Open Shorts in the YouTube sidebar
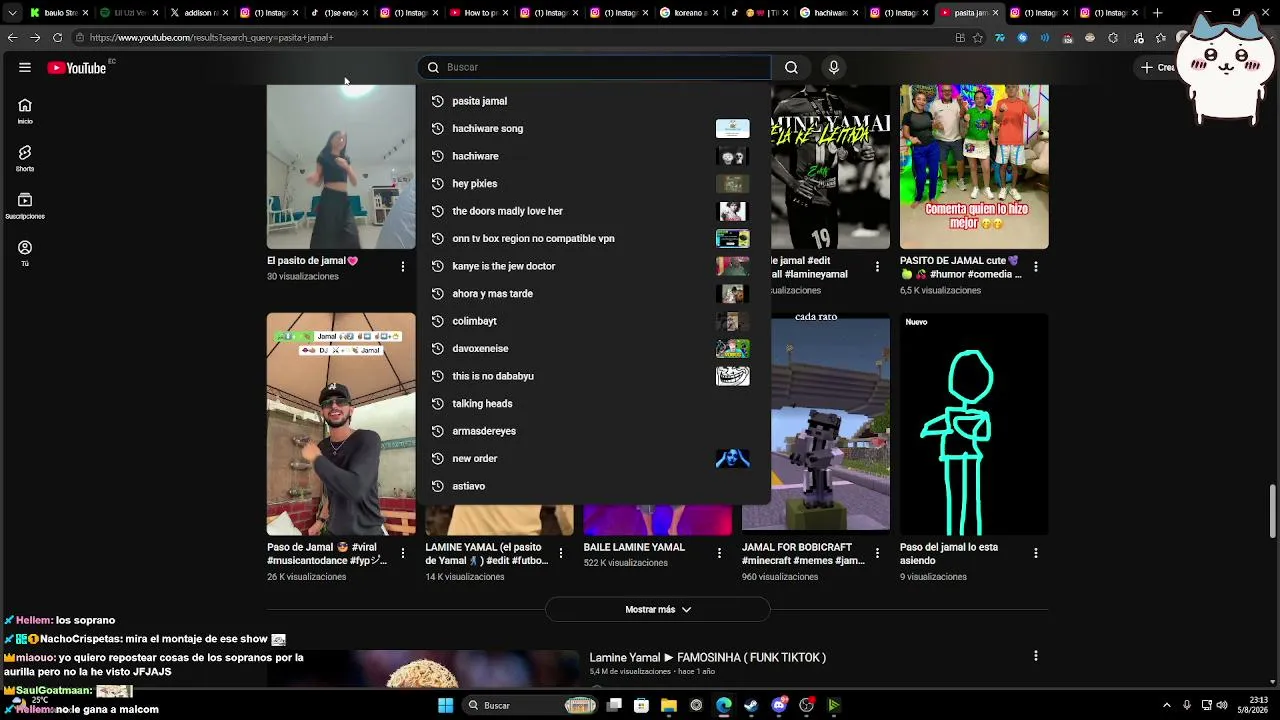This screenshot has height=720, width=1280. pyautogui.click(x=25, y=158)
